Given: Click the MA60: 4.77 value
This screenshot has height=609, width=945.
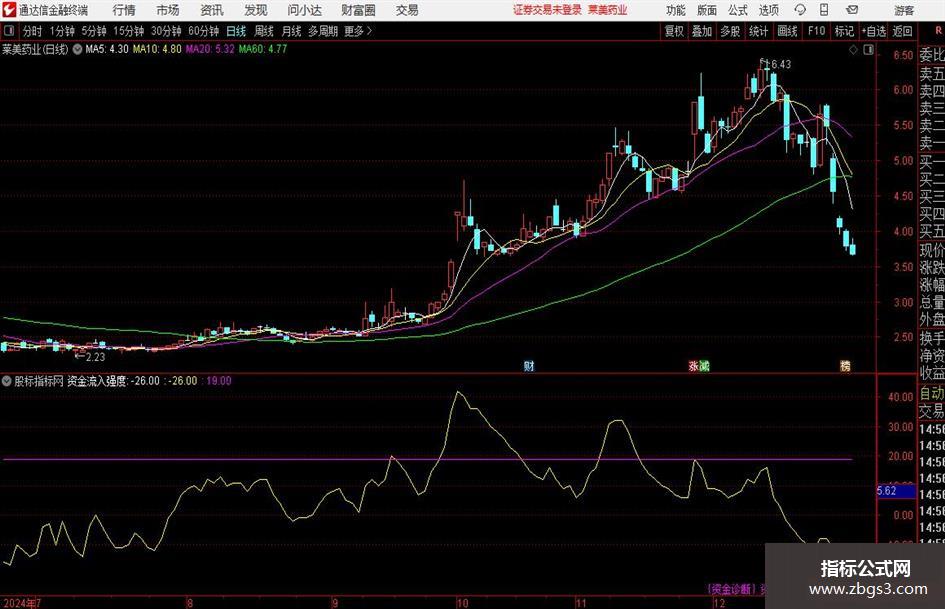Looking at the screenshot, I should tap(263, 49).
